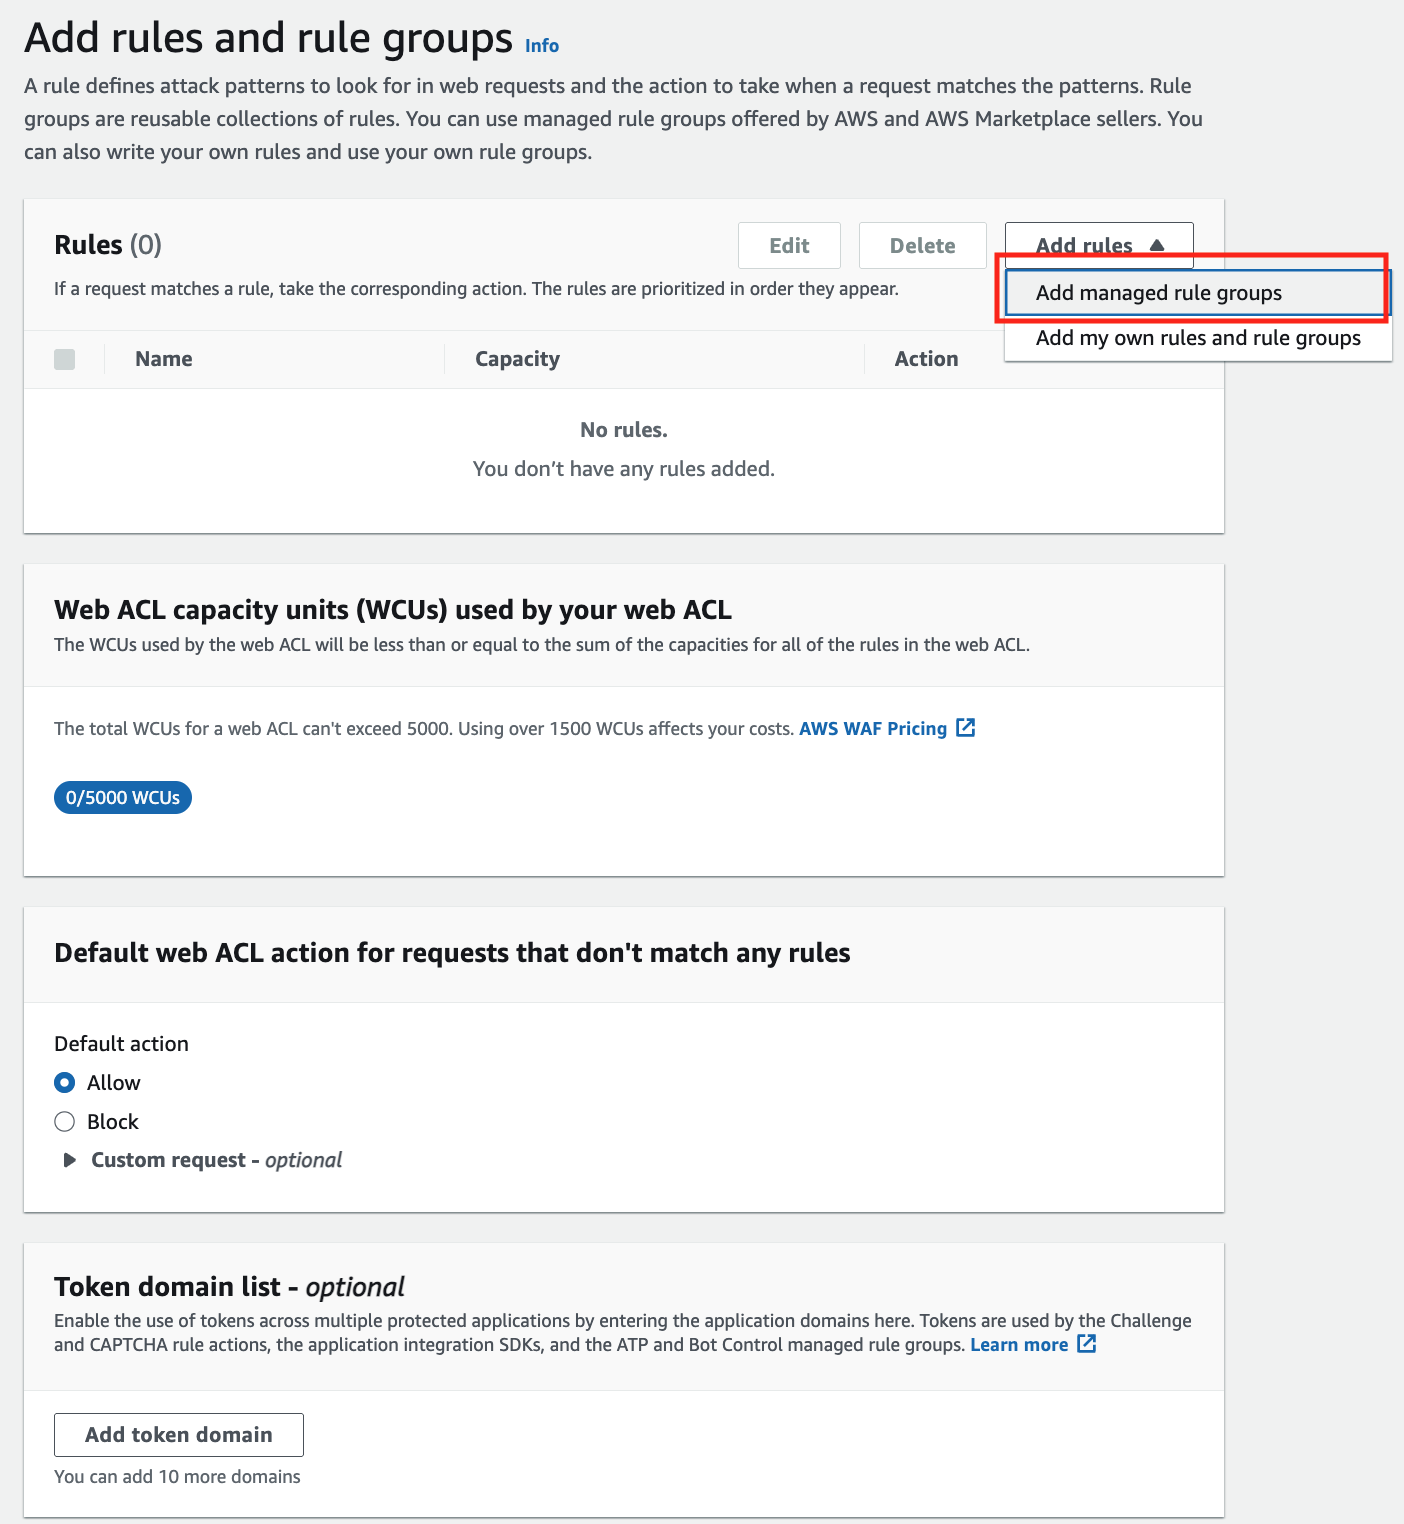
Task: Open the AWS WAF Pricing external link icon
Action: [x=965, y=728]
